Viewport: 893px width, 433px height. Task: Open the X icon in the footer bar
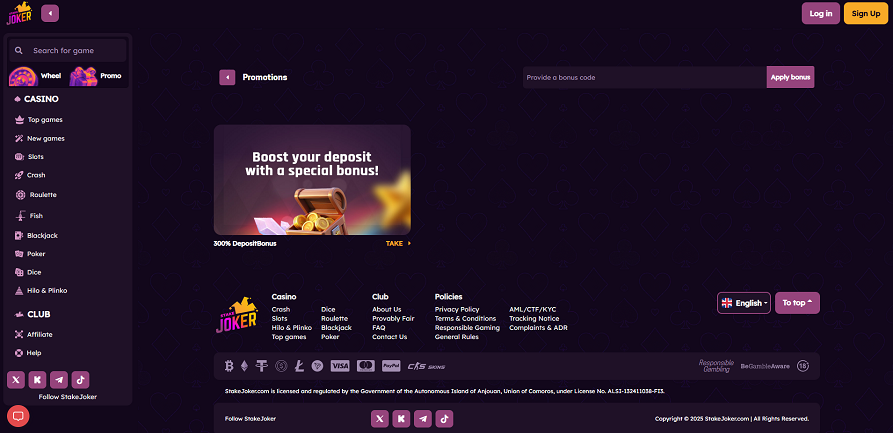point(380,419)
